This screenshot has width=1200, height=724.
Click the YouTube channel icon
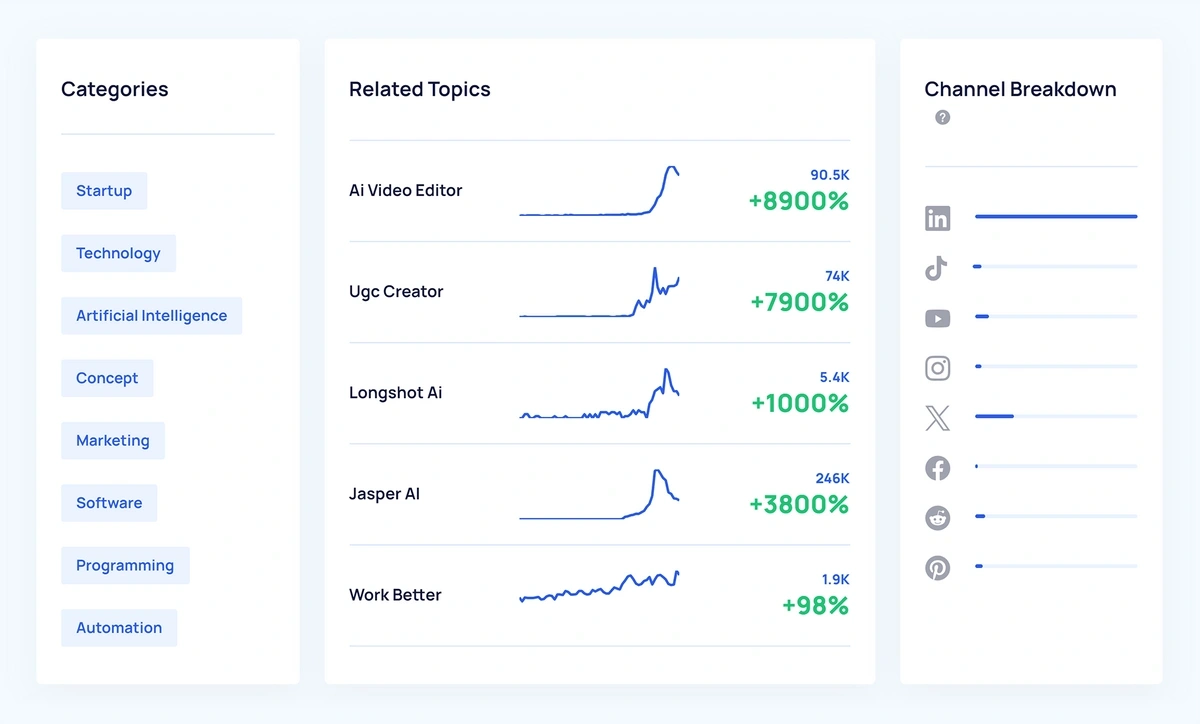(x=937, y=318)
